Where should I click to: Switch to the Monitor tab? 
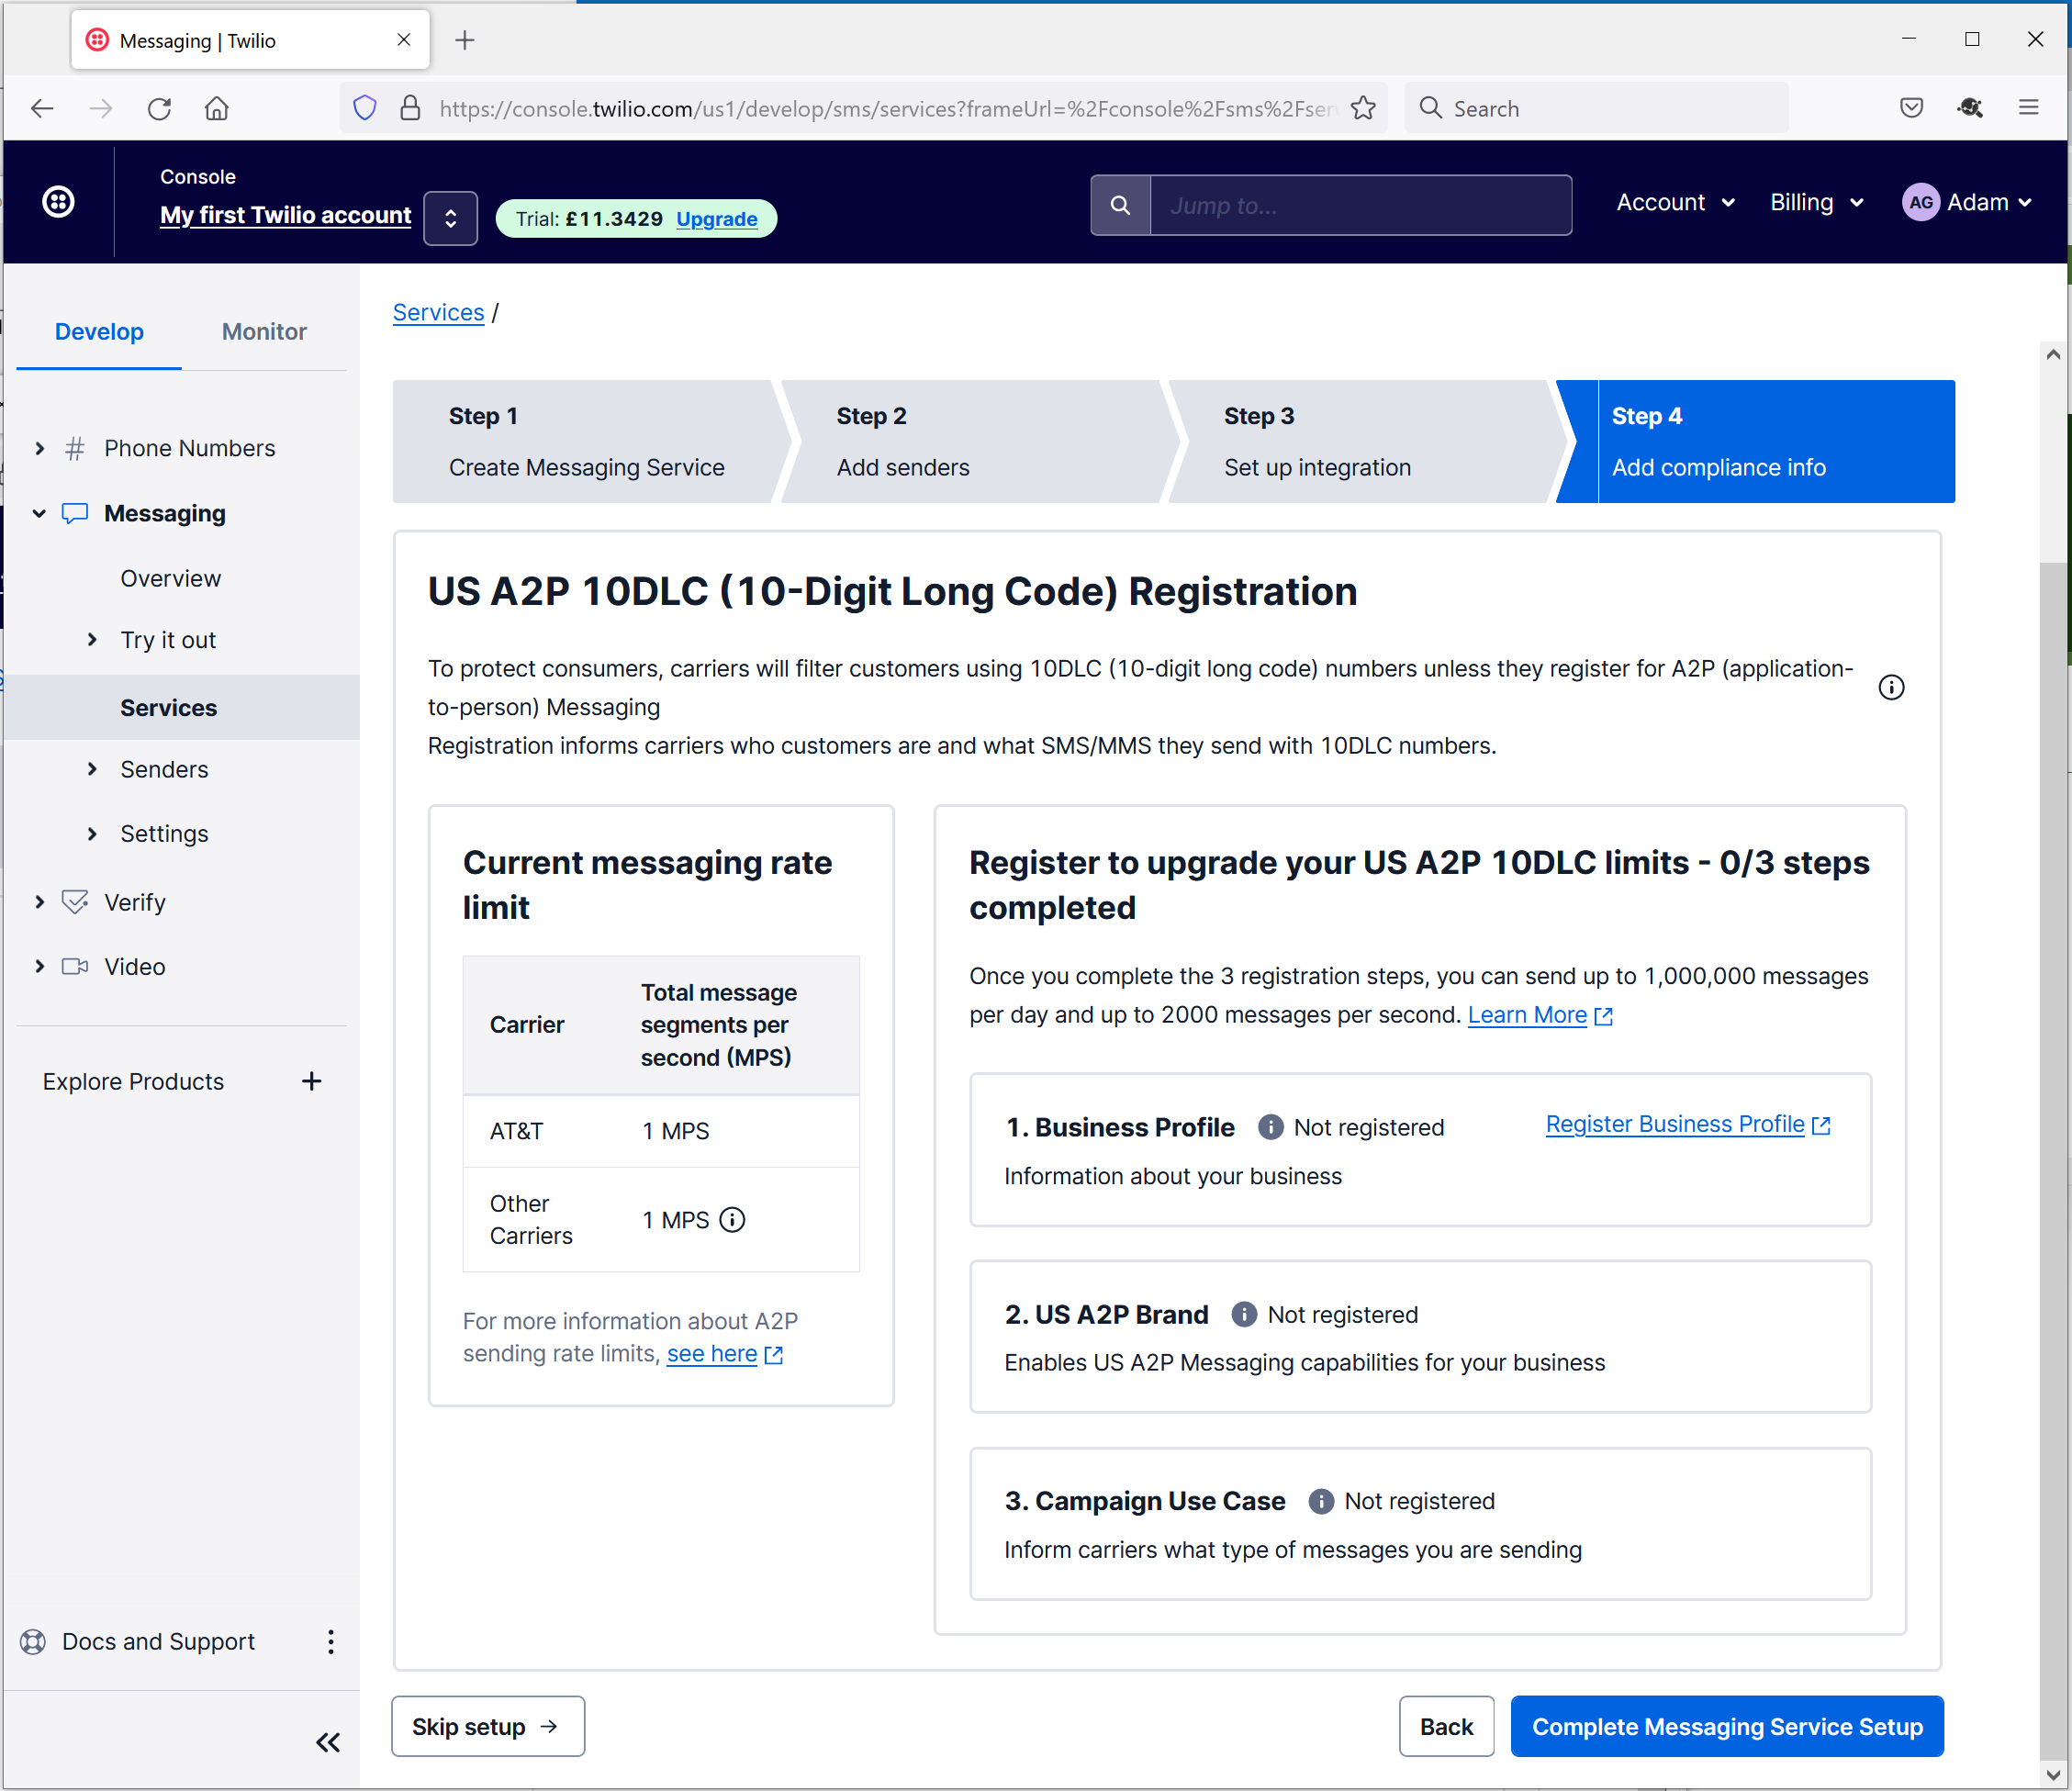pyautogui.click(x=264, y=332)
